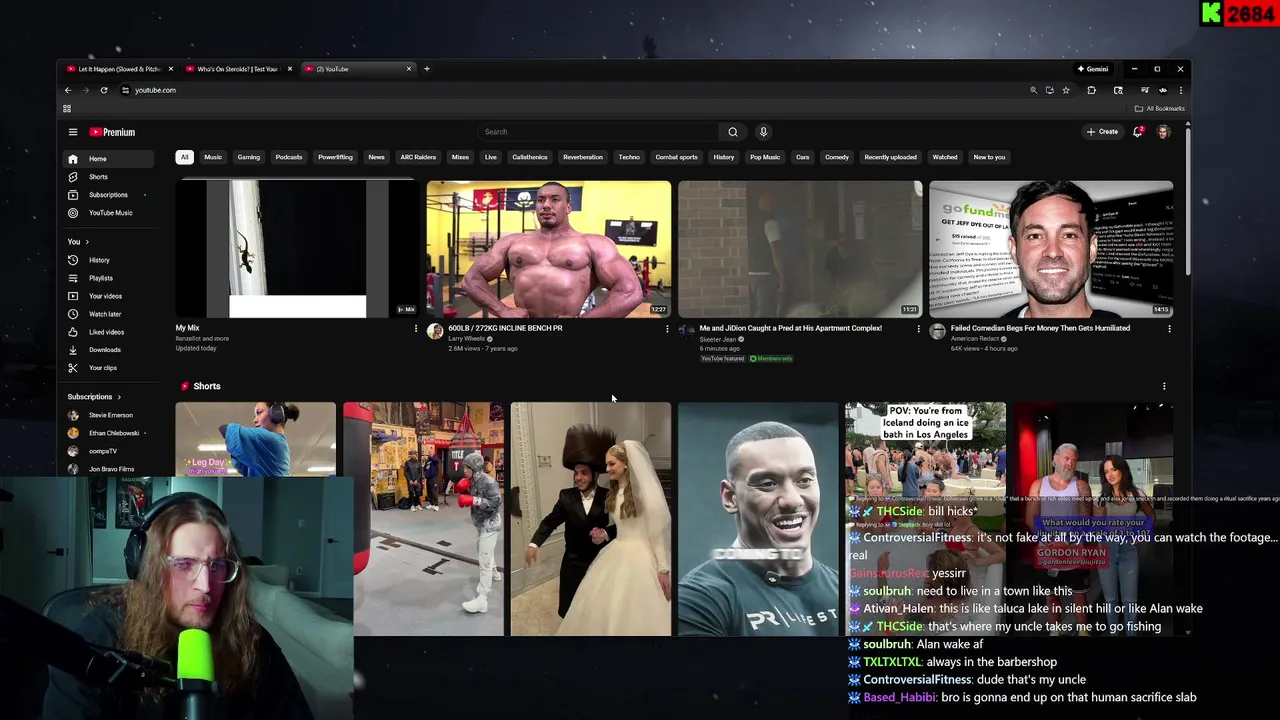Open Liked videos in the sidebar
Screen dimensions: 1280x720
click(110, 332)
